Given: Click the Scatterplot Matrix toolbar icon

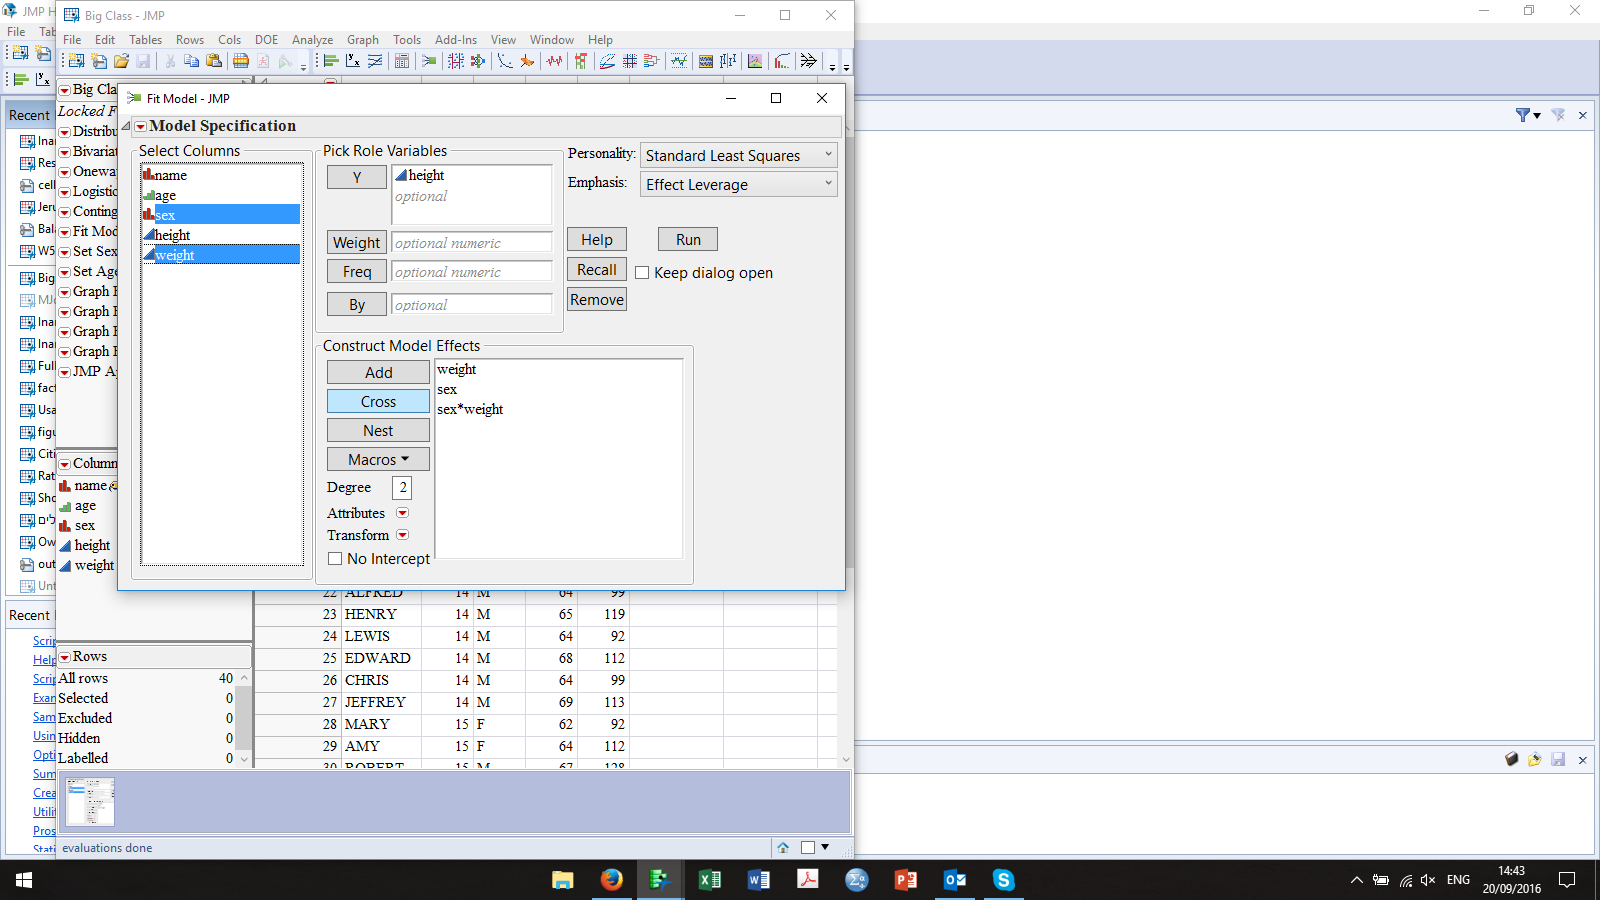Looking at the screenshot, I should 630,61.
